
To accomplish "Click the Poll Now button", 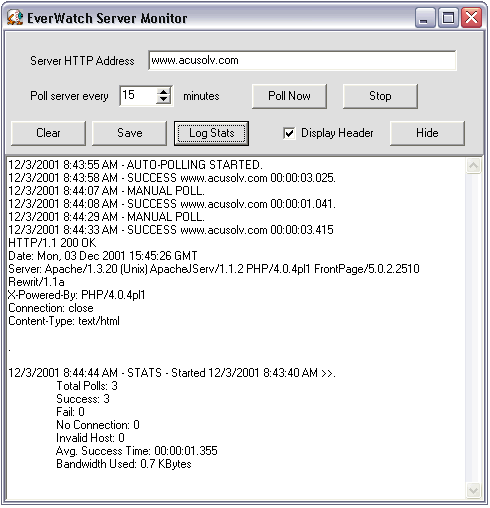I will [x=289, y=96].
